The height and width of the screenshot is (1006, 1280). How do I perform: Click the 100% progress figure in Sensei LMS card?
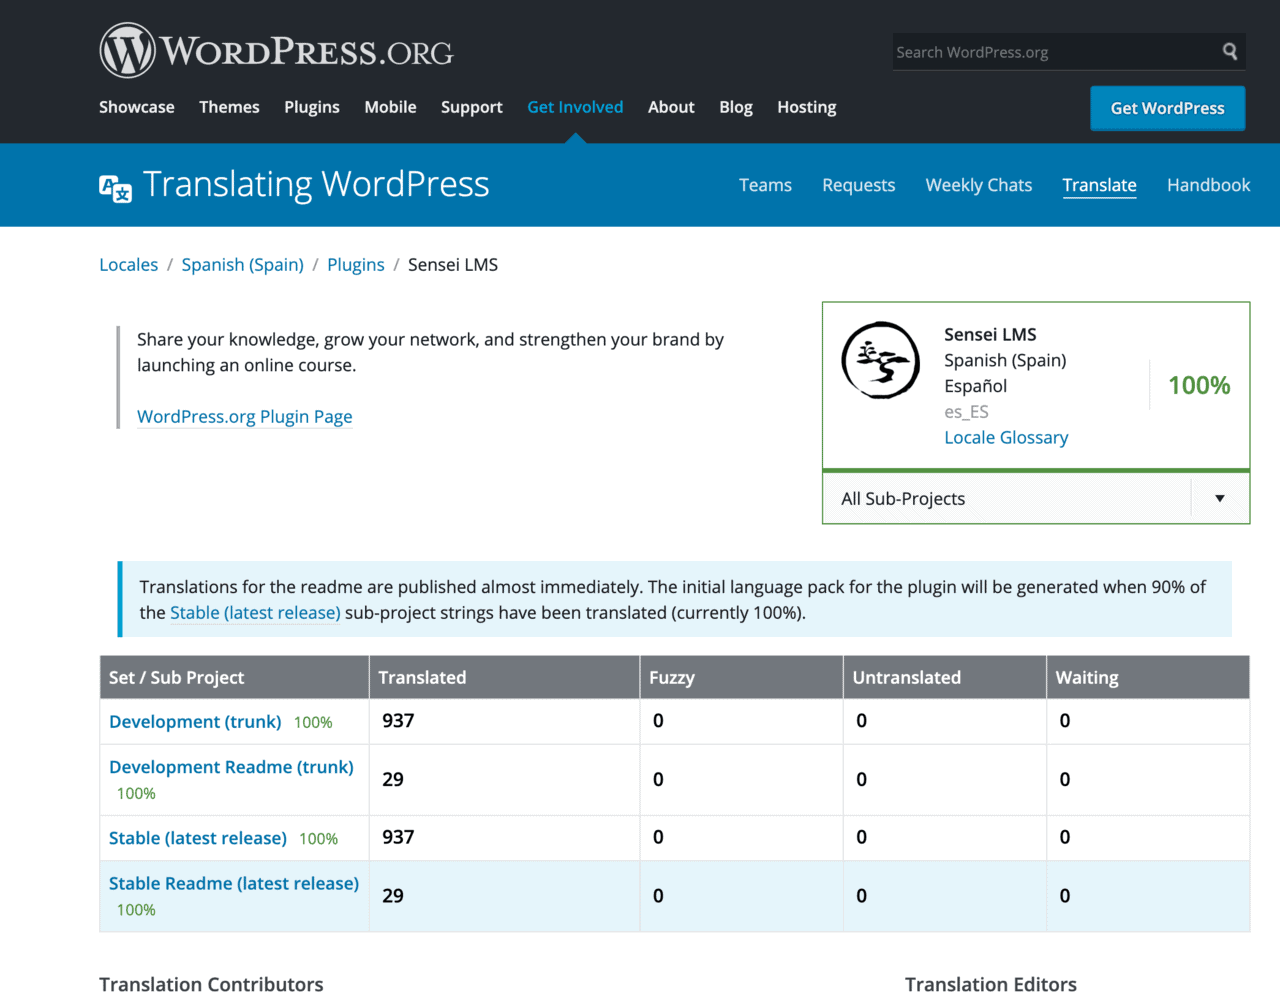tap(1199, 386)
